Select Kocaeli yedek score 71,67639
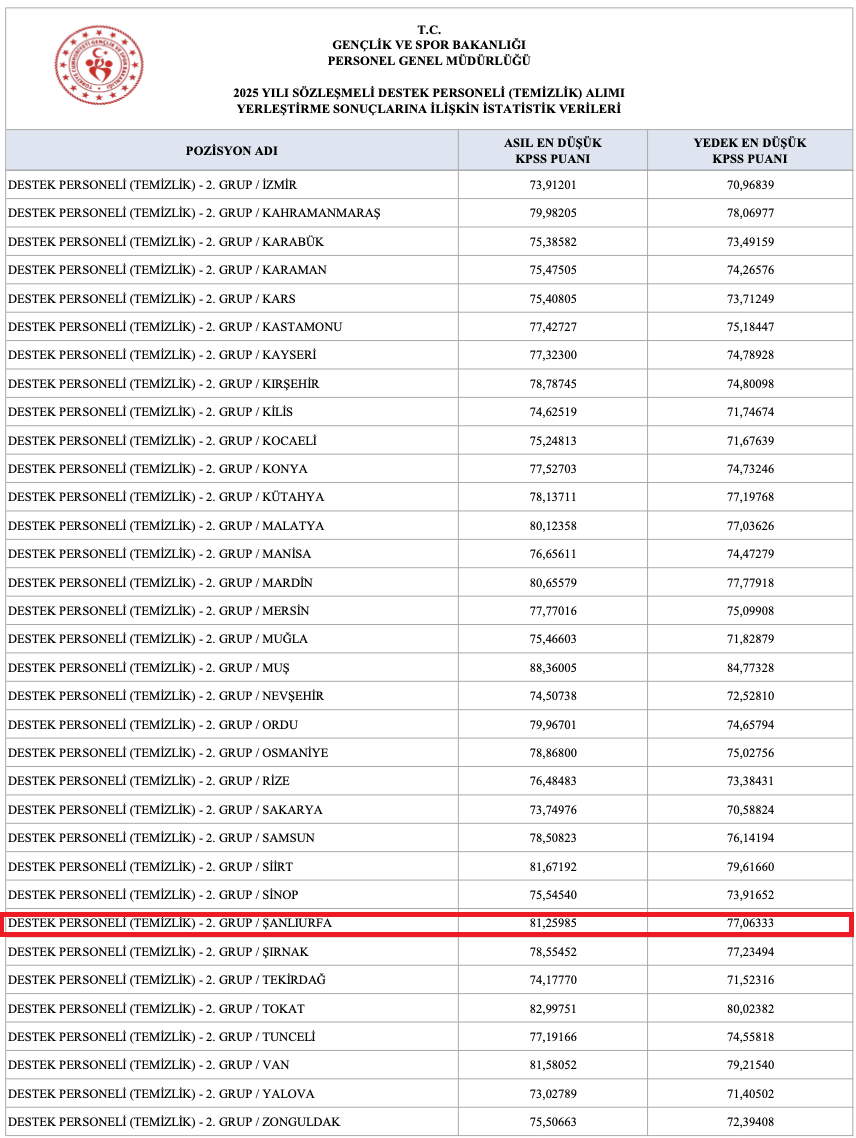Screen dimensions: 856x1138 coord(751,441)
